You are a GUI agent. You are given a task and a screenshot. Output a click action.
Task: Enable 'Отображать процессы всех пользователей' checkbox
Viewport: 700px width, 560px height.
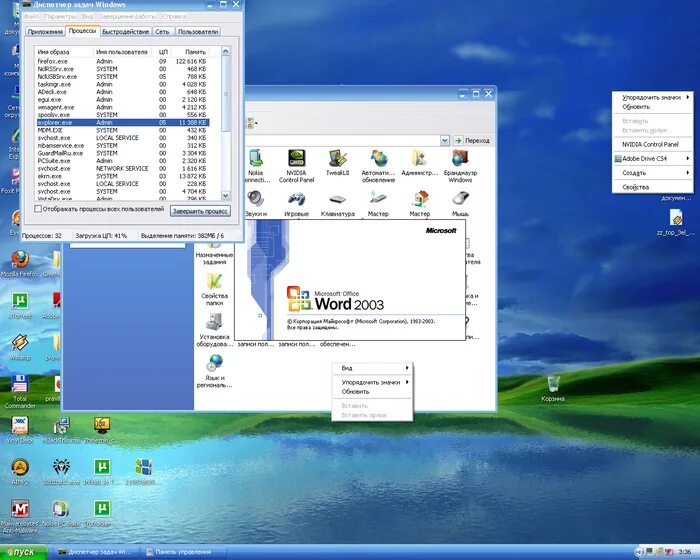tap(38, 209)
